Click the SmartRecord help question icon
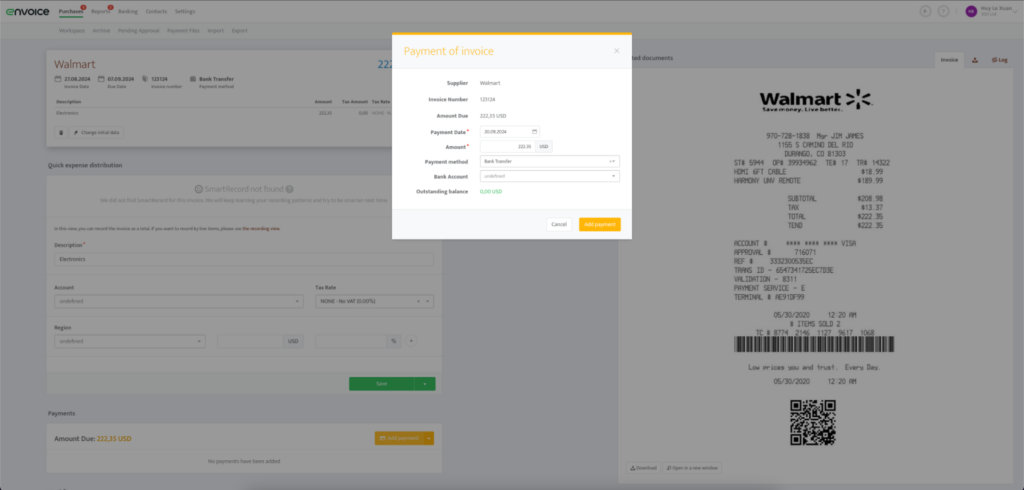The image size is (1024, 490). (x=289, y=189)
